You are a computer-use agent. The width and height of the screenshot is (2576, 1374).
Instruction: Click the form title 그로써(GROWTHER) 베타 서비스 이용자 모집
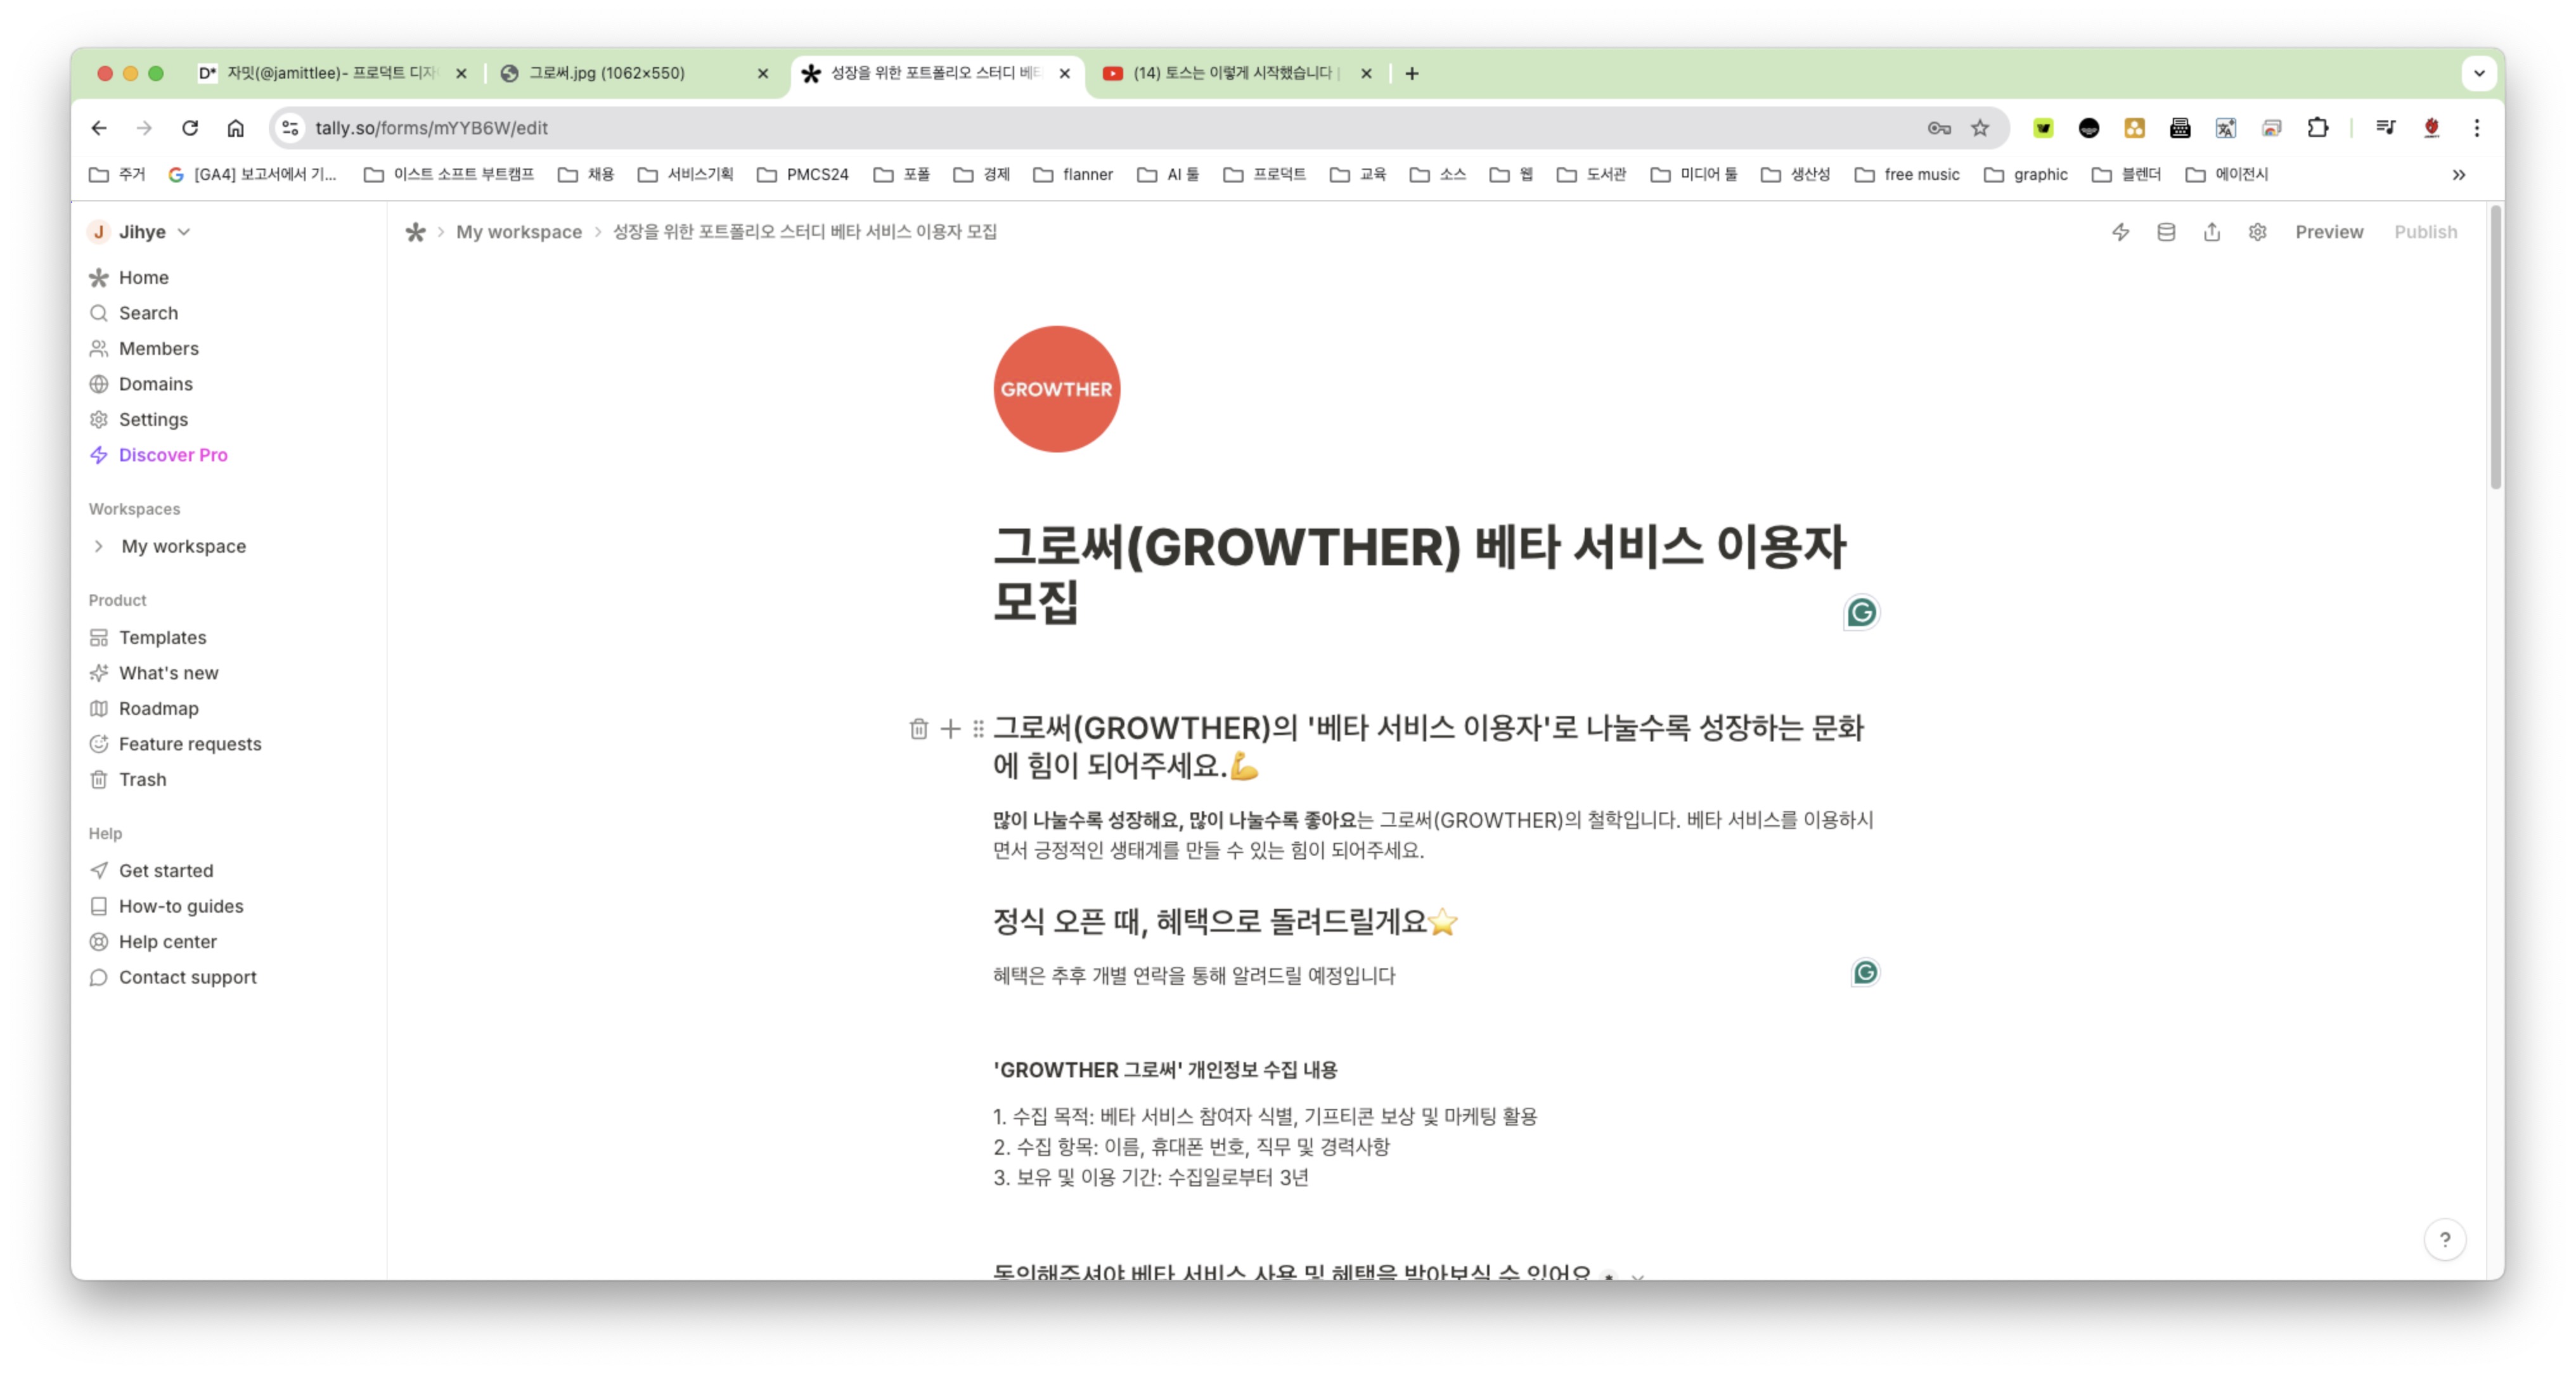[1419, 574]
